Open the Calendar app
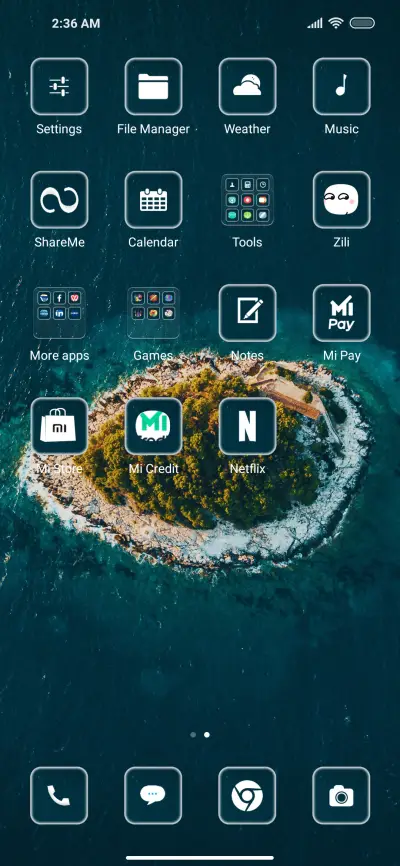 (x=153, y=200)
